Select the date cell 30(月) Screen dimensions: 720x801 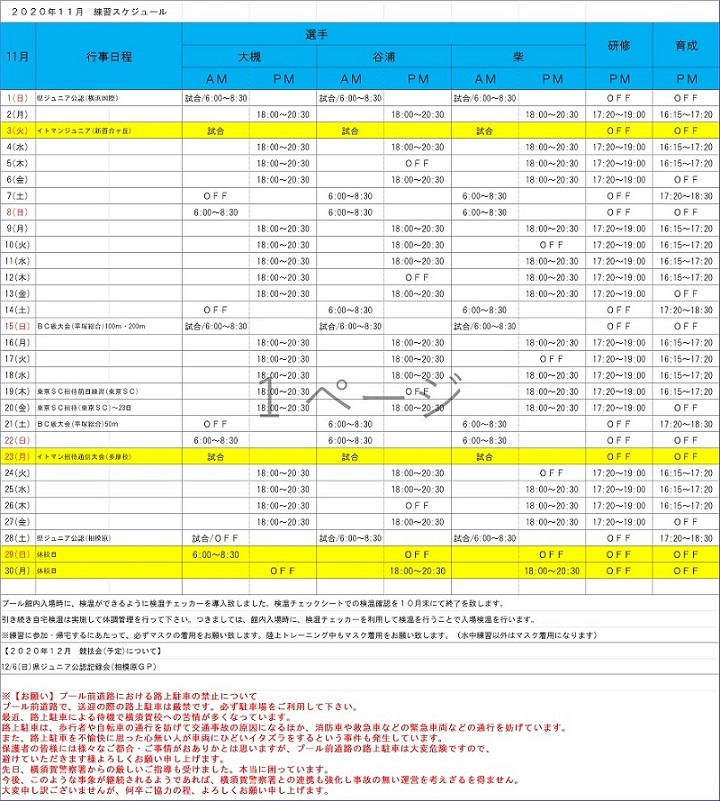[x=18, y=571]
